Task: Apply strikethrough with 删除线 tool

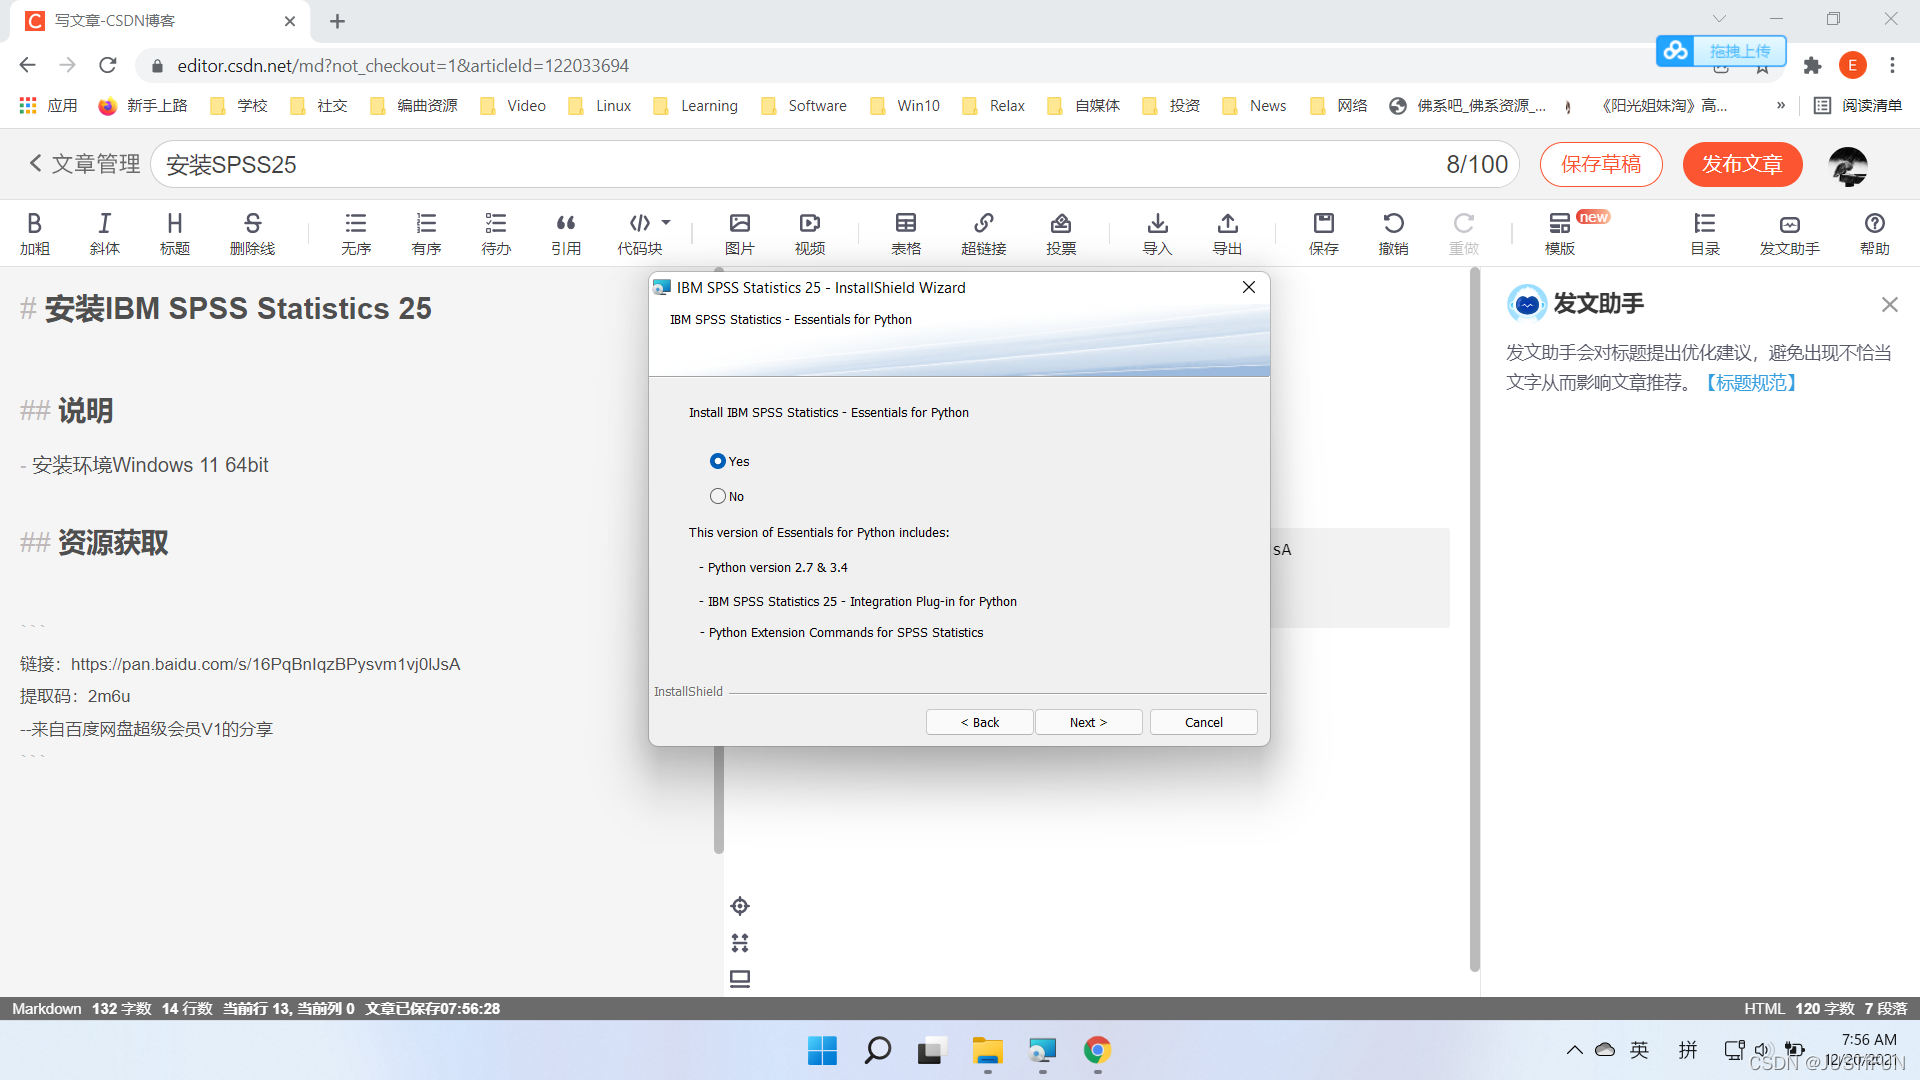Action: coord(252,234)
